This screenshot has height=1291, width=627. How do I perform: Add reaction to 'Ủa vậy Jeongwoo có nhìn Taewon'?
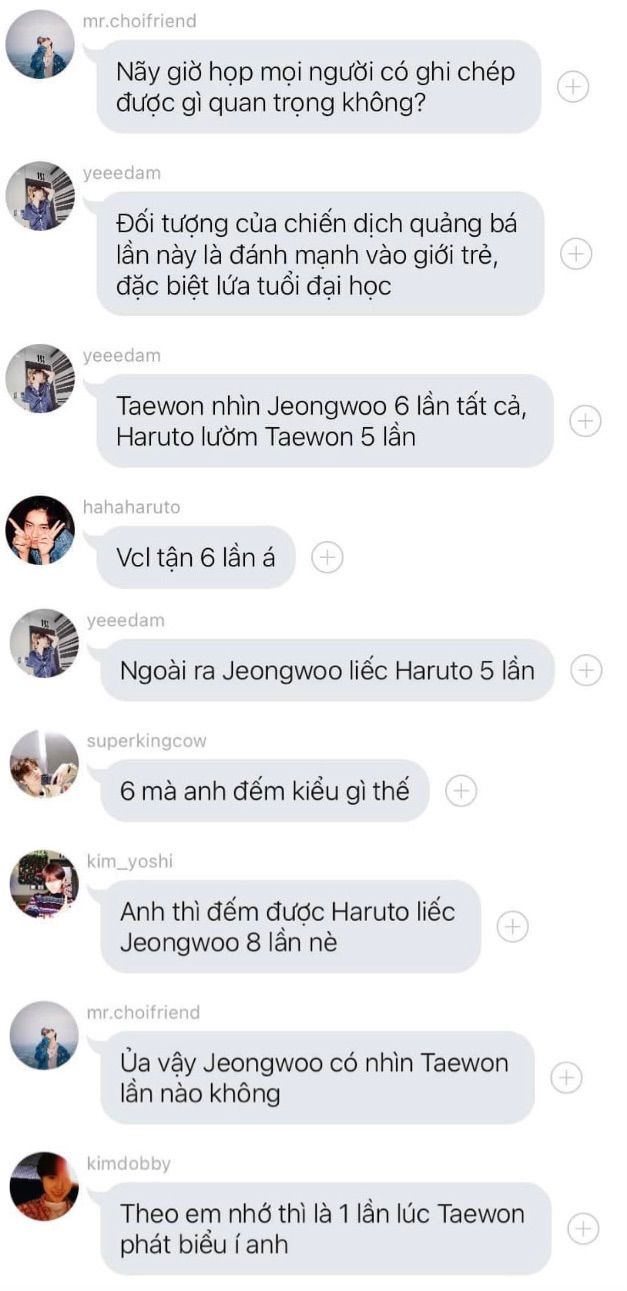(x=567, y=1077)
